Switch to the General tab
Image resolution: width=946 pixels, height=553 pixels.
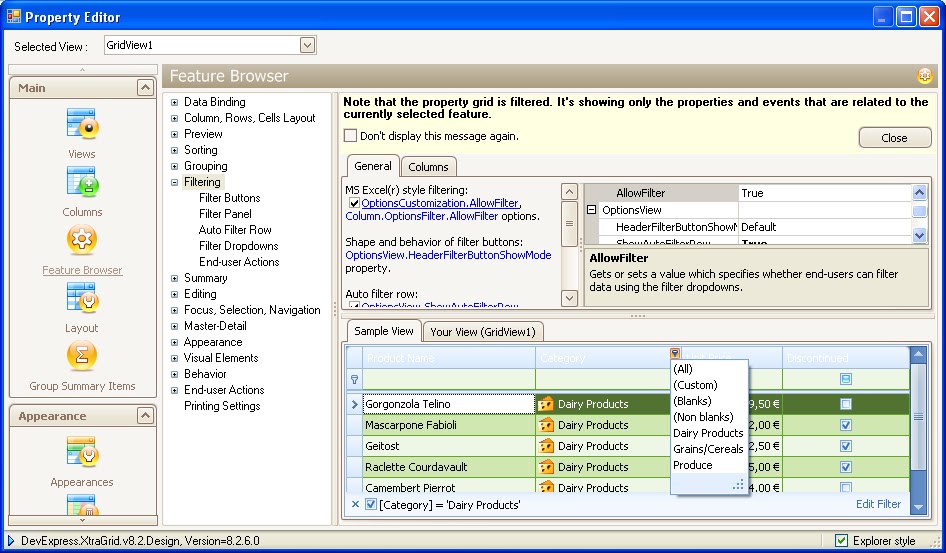coord(373,166)
